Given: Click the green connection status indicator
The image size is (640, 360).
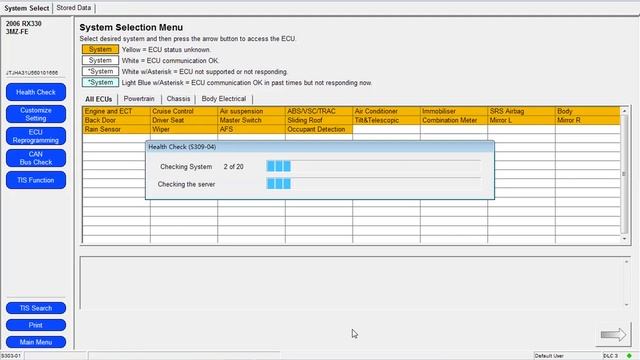Looking at the screenshot, I should pyautogui.click(x=629, y=356).
